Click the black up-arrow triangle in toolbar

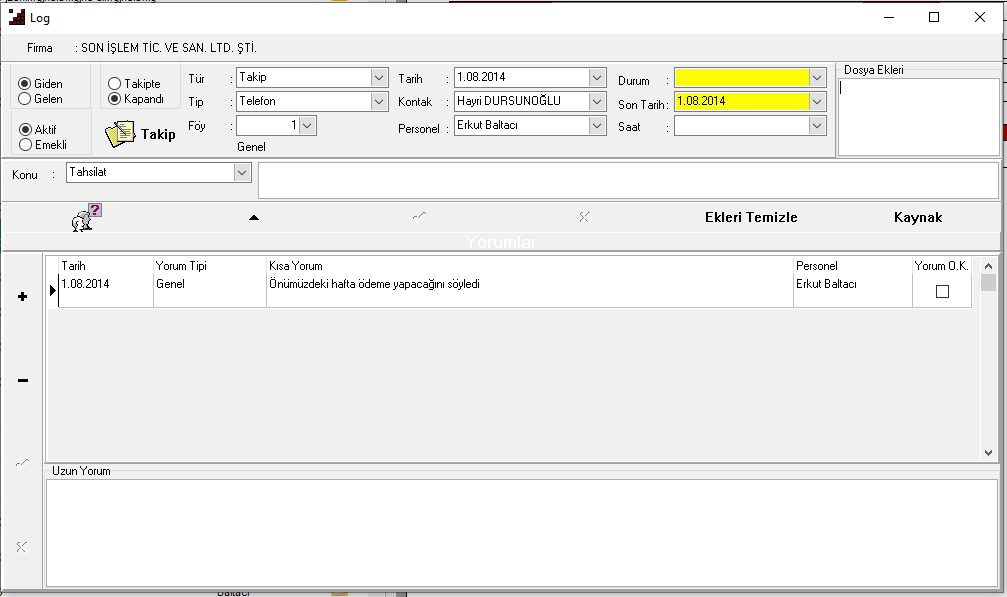[254, 217]
